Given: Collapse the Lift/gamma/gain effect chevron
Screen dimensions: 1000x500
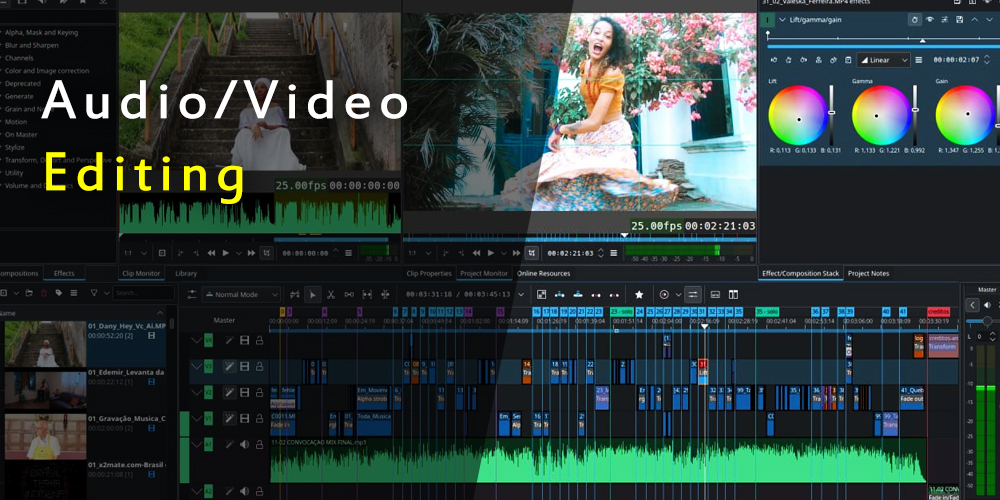Looking at the screenshot, I should click(x=783, y=20).
